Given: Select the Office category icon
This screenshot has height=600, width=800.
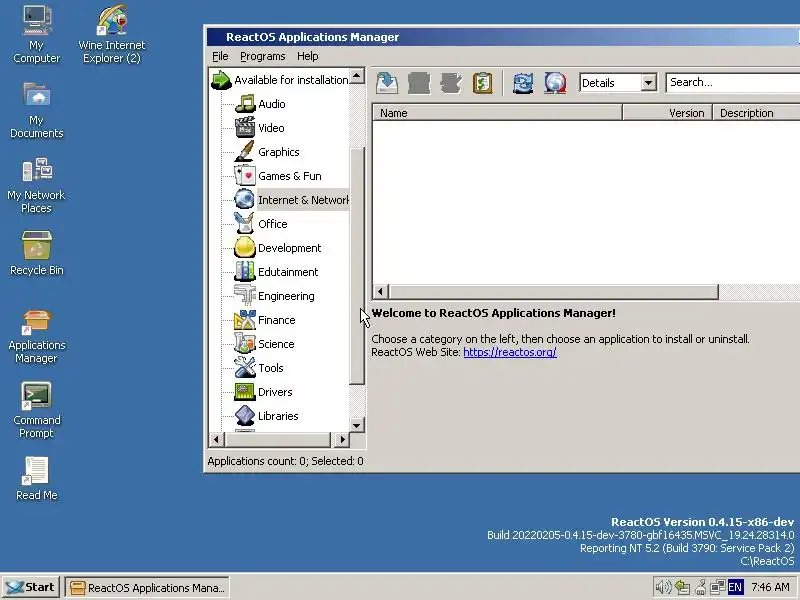Looking at the screenshot, I should pyautogui.click(x=245, y=223).
